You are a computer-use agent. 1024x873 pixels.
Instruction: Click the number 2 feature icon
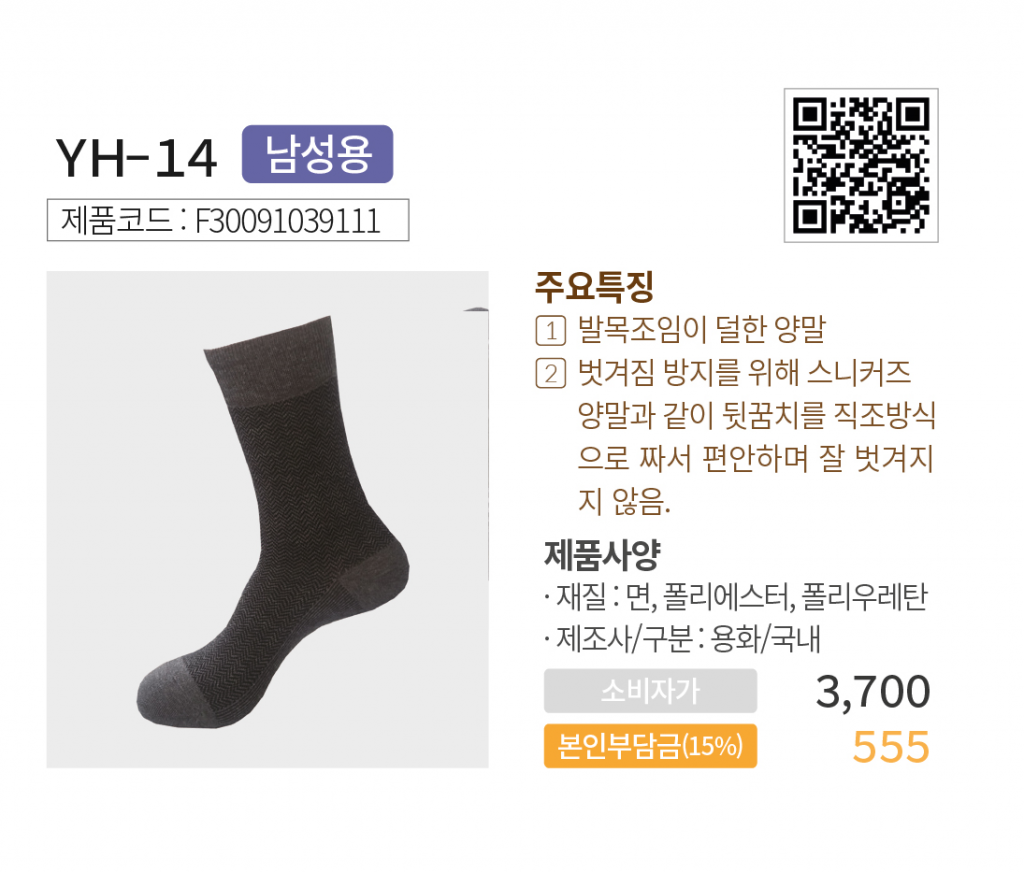tap(551, 373)
